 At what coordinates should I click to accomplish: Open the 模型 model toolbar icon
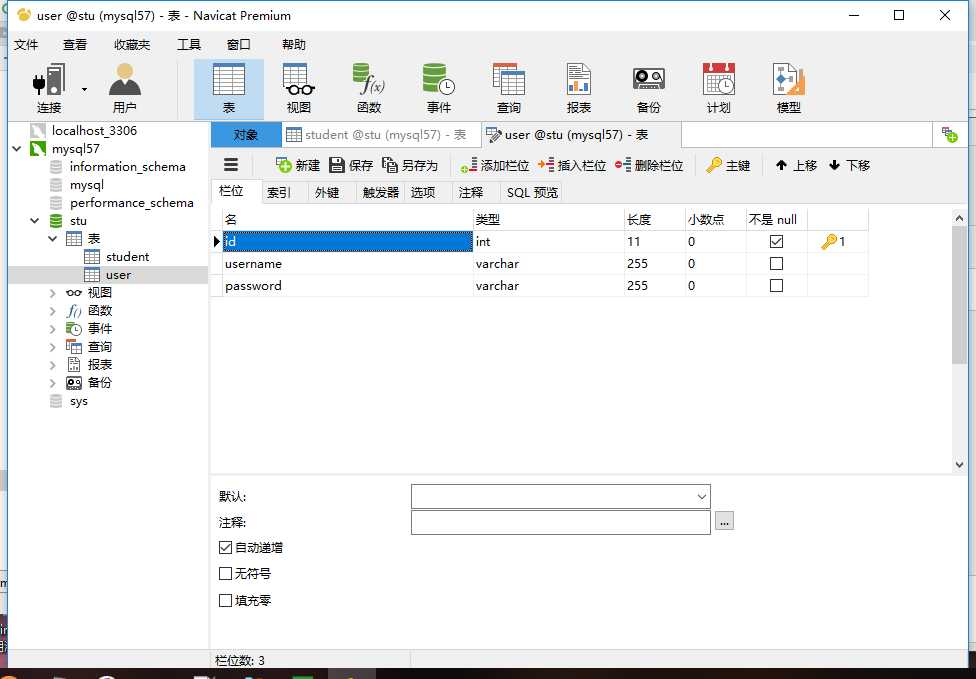[x=789, y=88]
